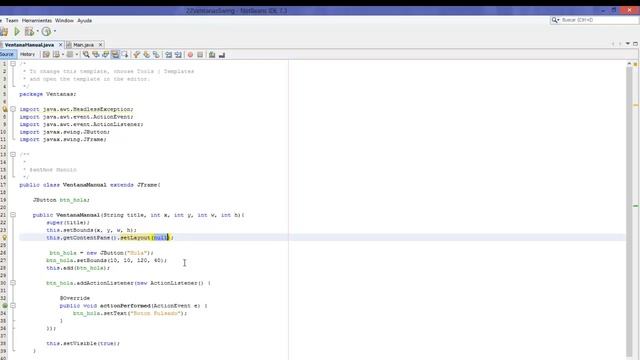Open the Forward history dropdown arrow
640x360 pixels.
pos(76,55)
